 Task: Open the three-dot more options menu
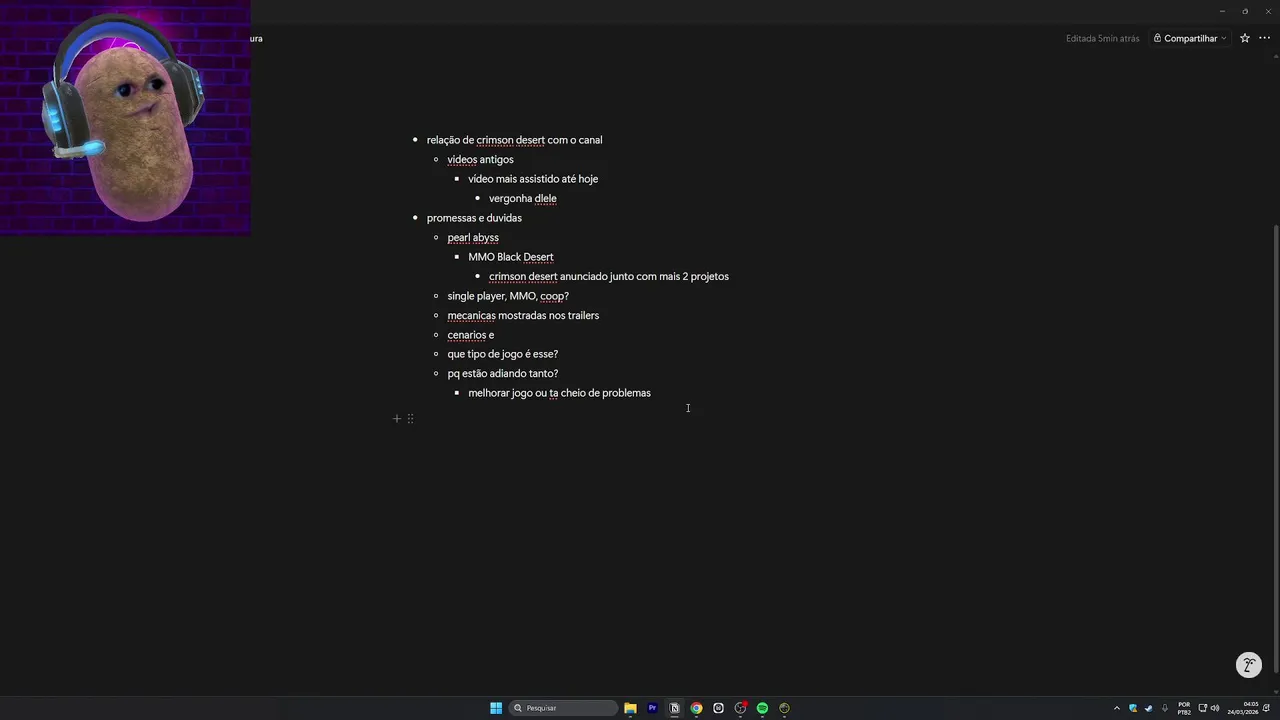(1264, 38)
